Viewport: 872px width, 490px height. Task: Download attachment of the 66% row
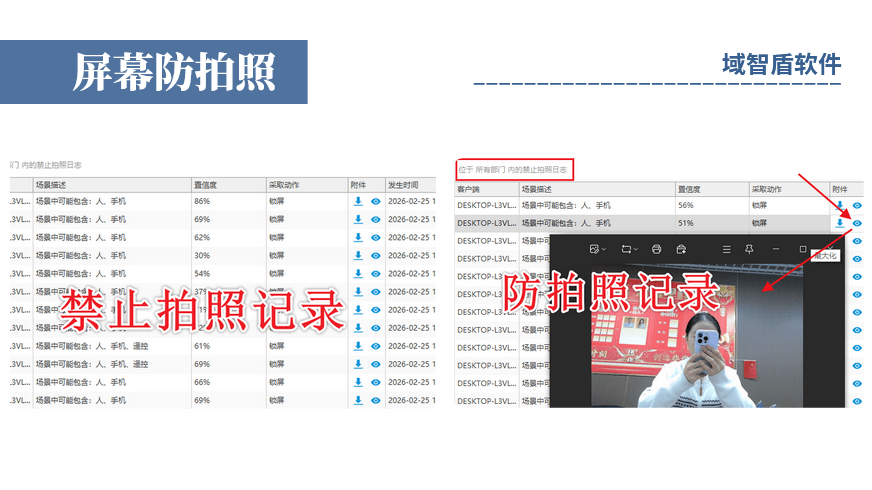358,382
